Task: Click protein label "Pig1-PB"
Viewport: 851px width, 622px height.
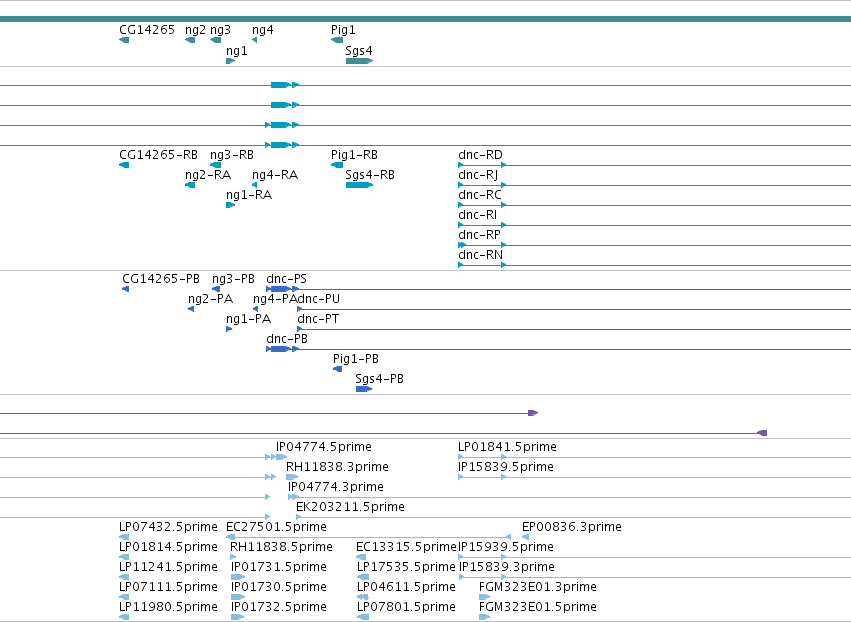Action: click(x=355, y=359)
